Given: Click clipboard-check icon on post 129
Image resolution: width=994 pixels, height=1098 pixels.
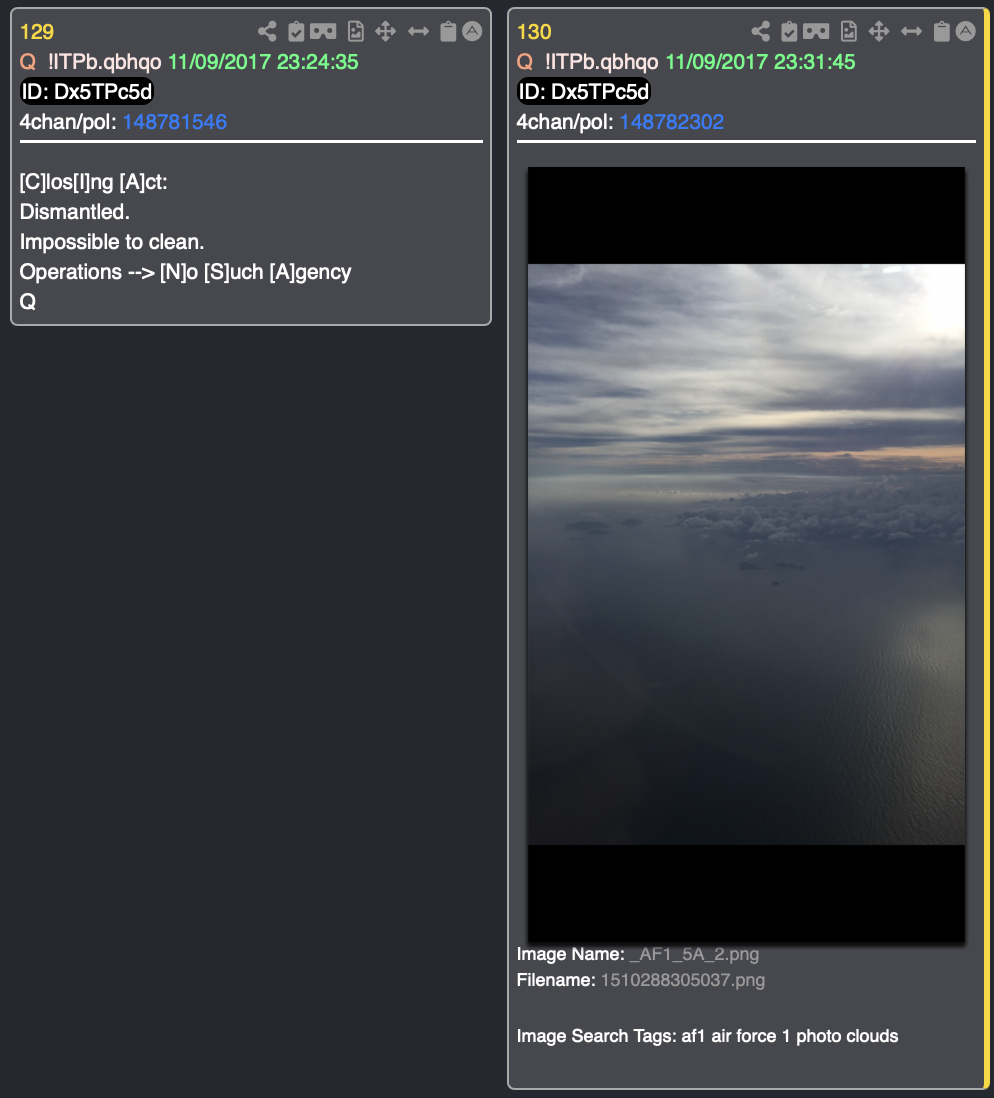Looking at the screenshot, I should click(x=296, y=32).
